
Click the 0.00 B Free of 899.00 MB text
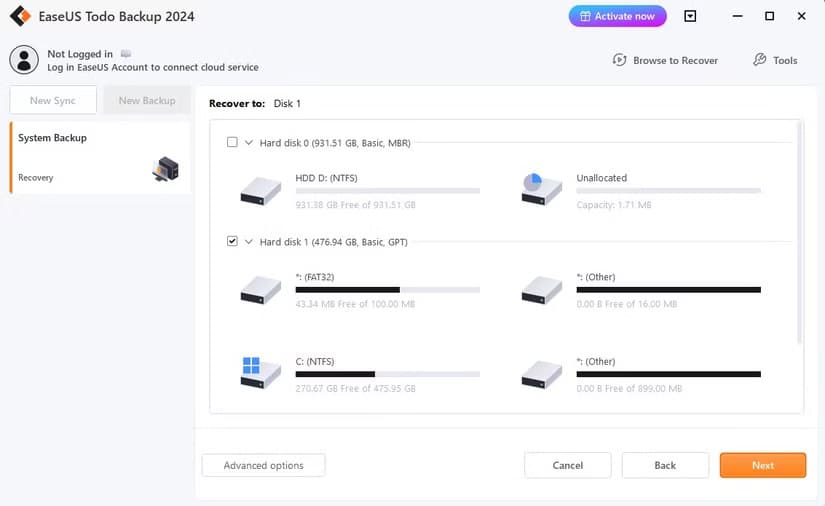point(629,389)
